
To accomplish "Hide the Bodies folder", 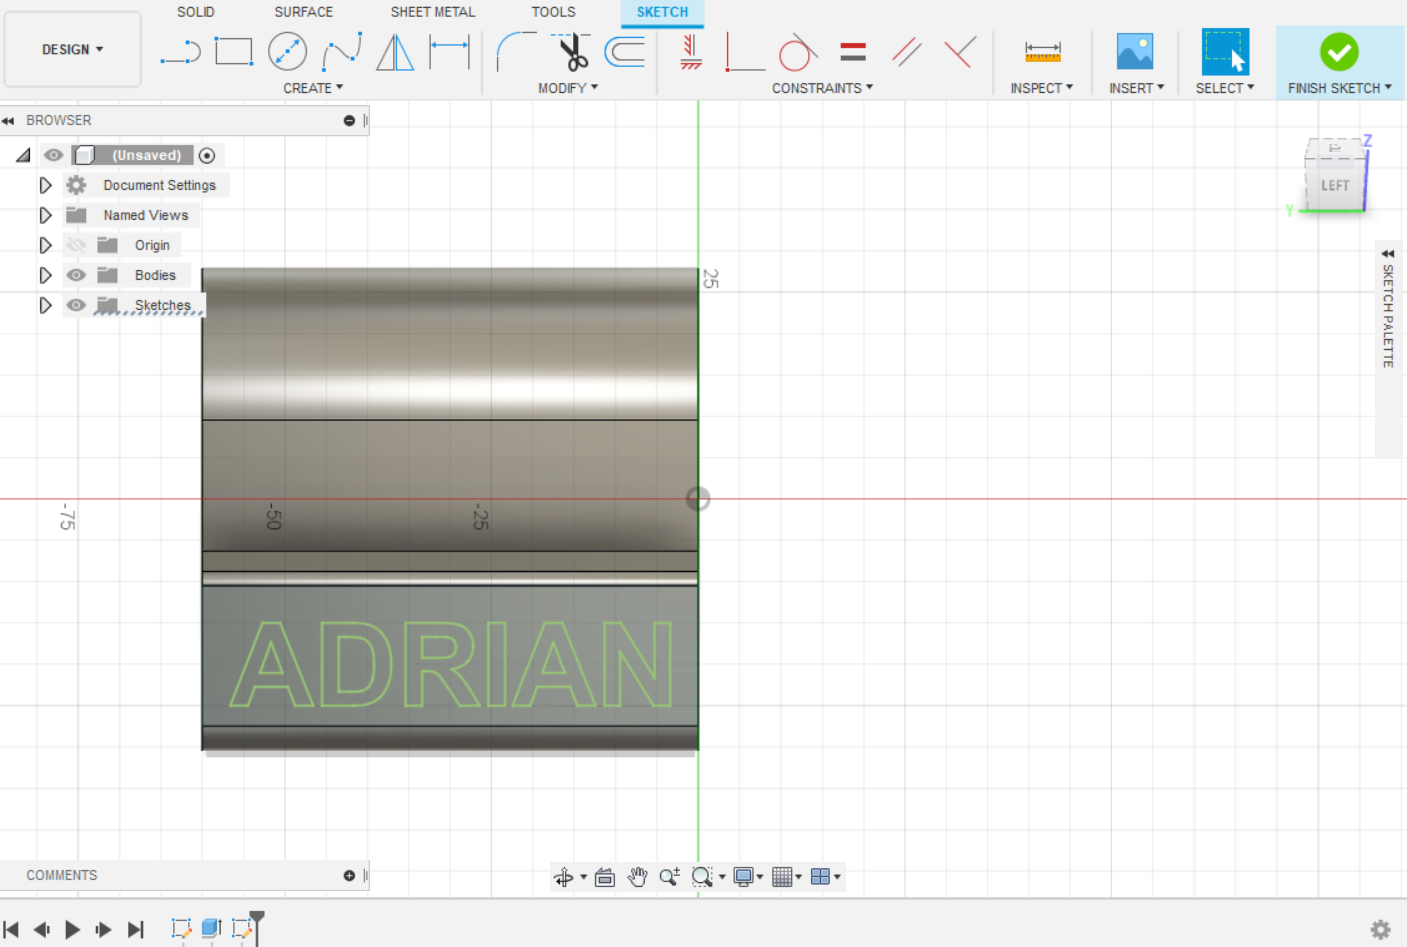I will pyautogui.click(x=76, y=275).
